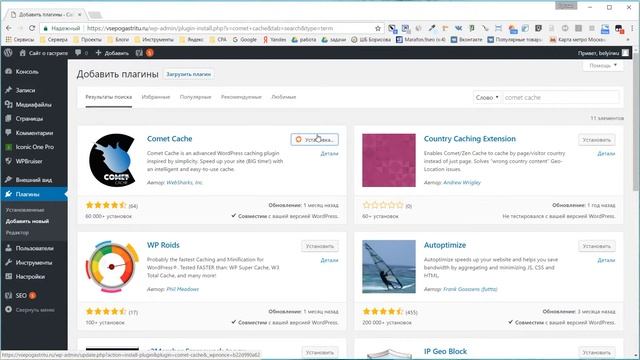Install the Country Caching Extension plugin

tap(597, 140)
